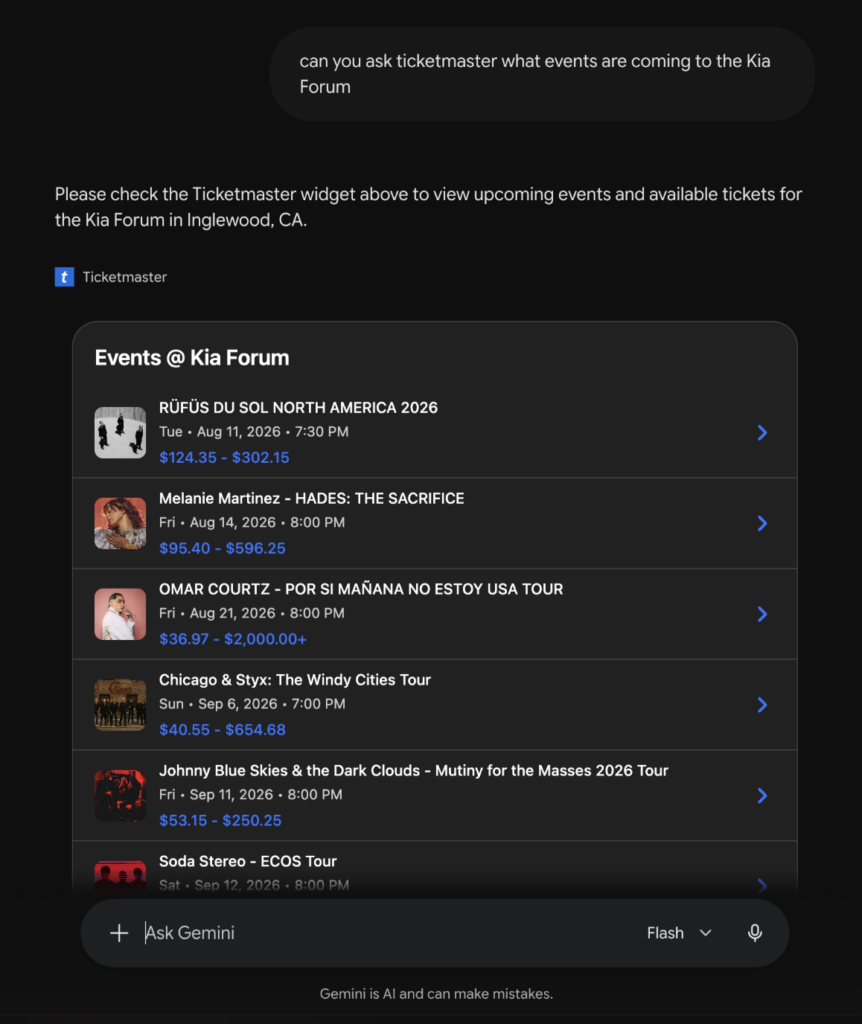Click price range $53.15 - $250.25
Image resolution: width=862 pixels, height=1024 pixels.
click(220, 820)
